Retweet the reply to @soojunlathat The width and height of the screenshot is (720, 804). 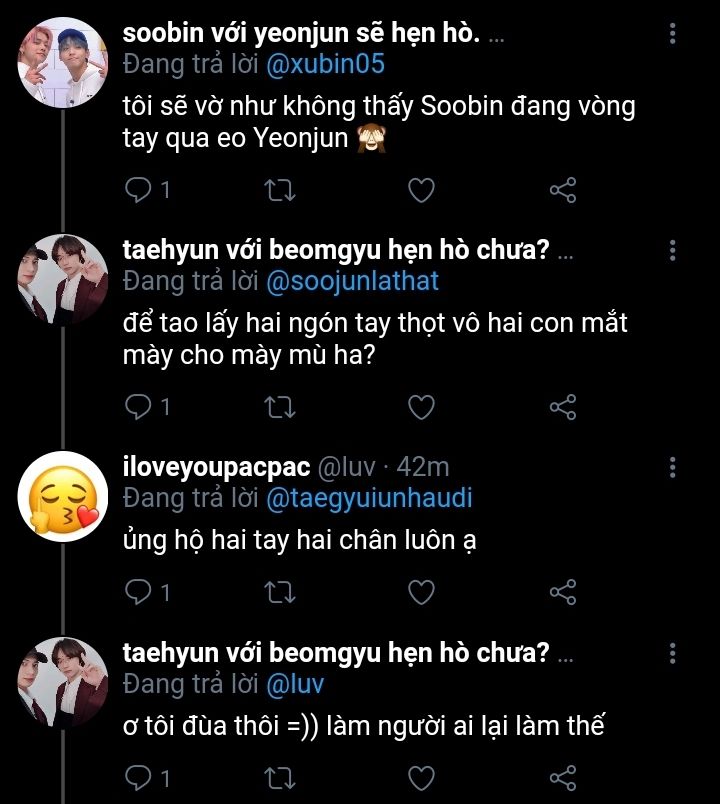281,406
